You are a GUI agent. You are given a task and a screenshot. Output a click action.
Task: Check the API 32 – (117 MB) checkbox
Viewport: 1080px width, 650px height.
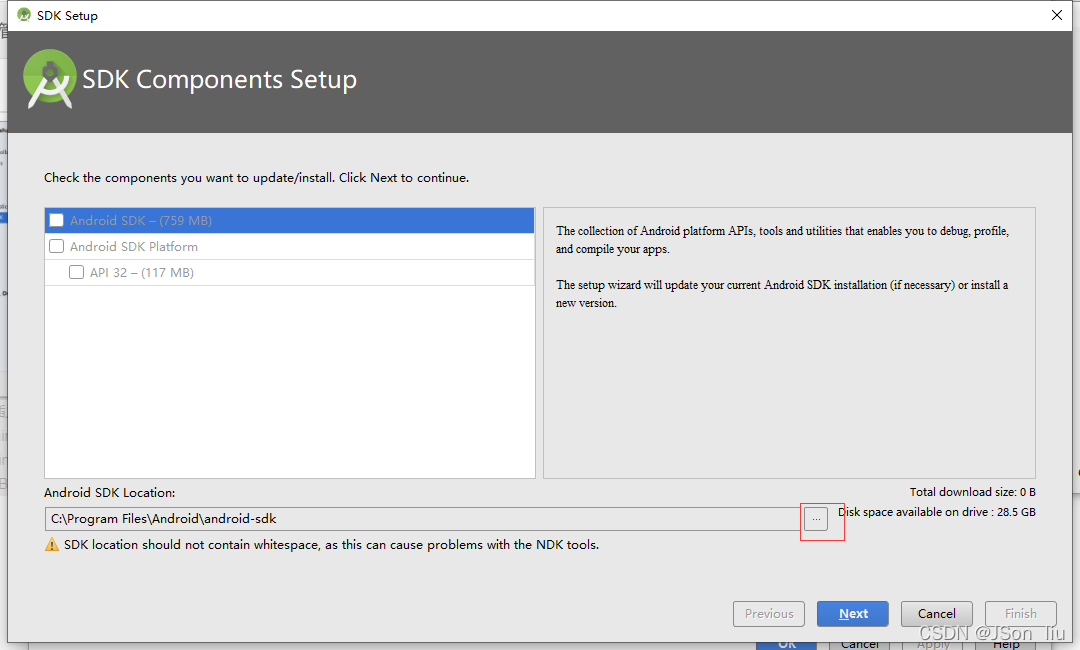click(76, 273)
